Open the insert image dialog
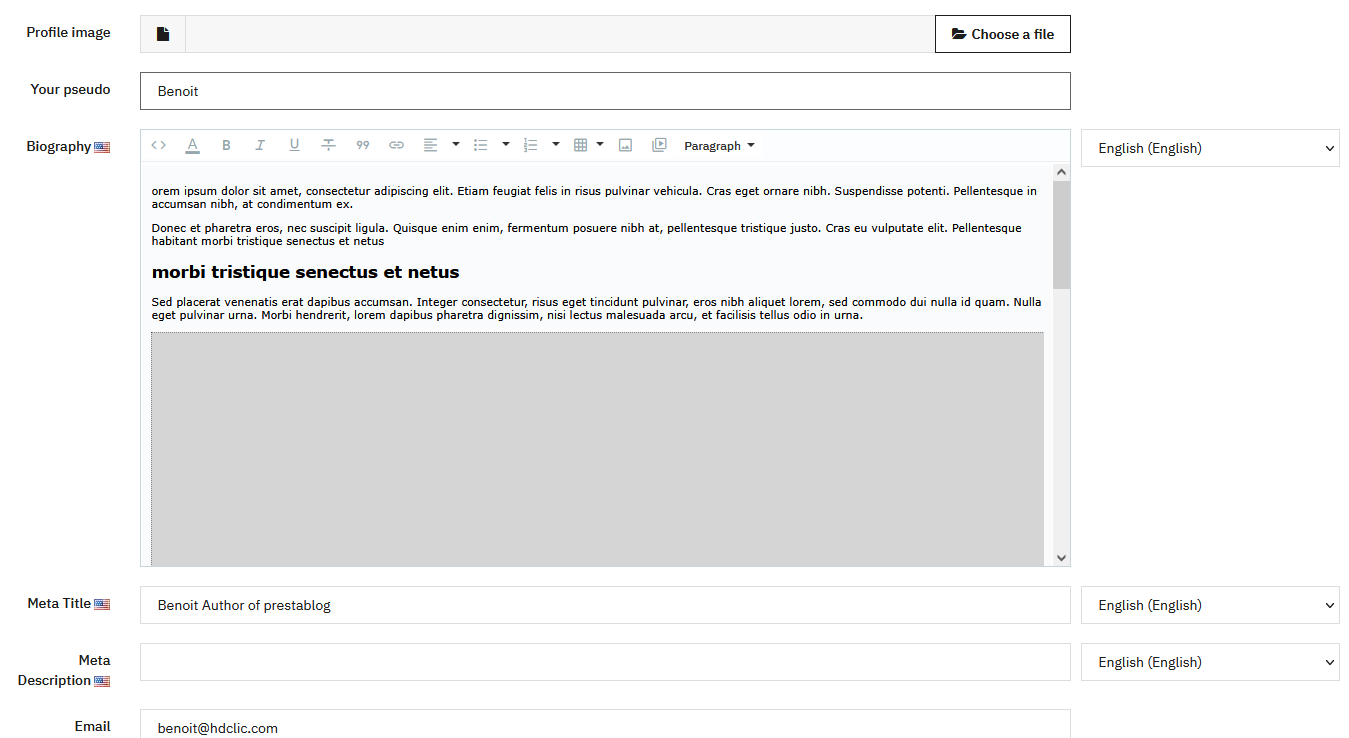Screen dimensions: 1349x738 click(625, 145)
